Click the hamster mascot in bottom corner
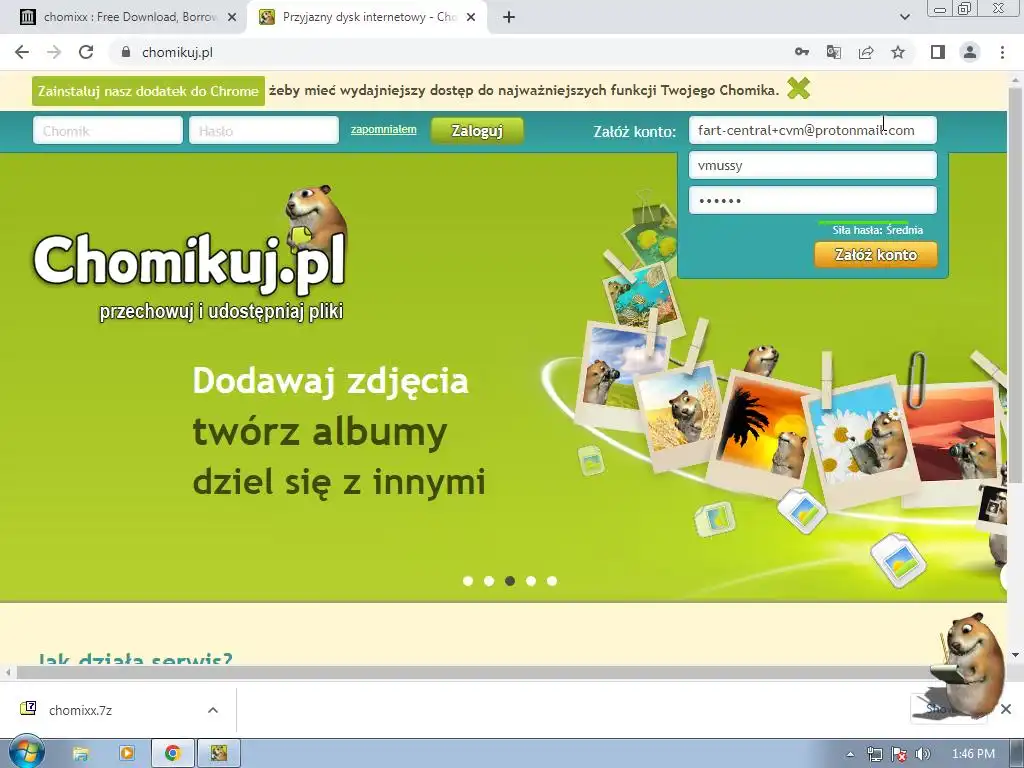 968,666
